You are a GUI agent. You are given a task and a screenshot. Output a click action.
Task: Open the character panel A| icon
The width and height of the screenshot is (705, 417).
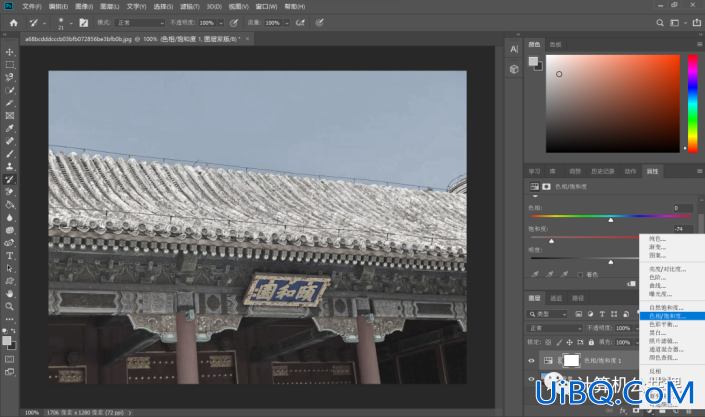(514, 49)
